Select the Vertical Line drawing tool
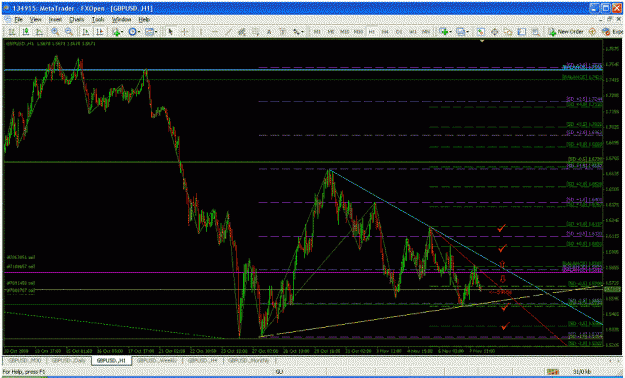The width and height of the screenshot is (625, 378). (x=201, y=32)
